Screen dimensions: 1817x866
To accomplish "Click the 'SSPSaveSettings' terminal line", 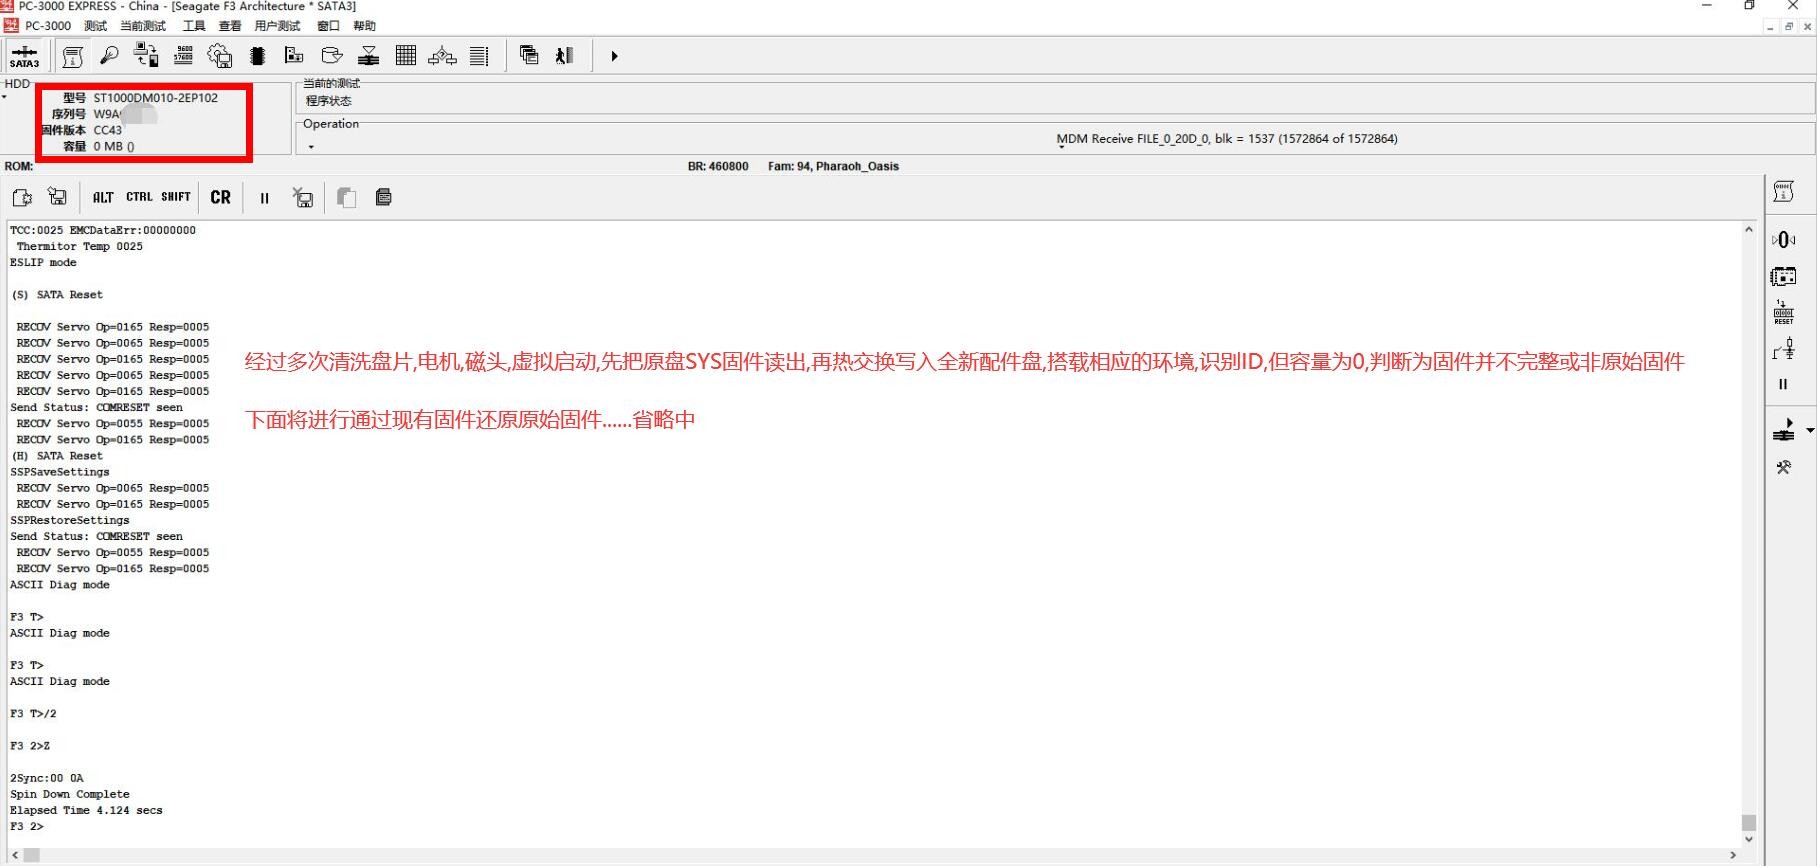I will (x=60, y=472).
